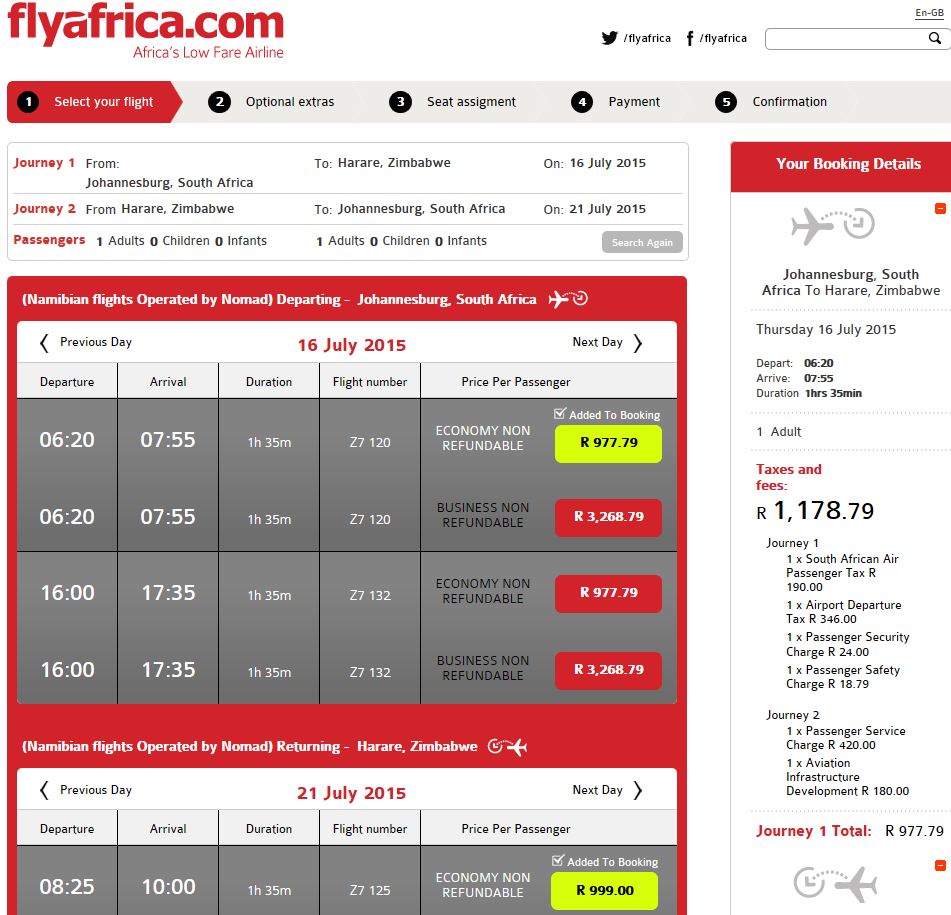Go to next day from 16 July 2015
The width and height of the screenshot is (951, 915).
607,343
